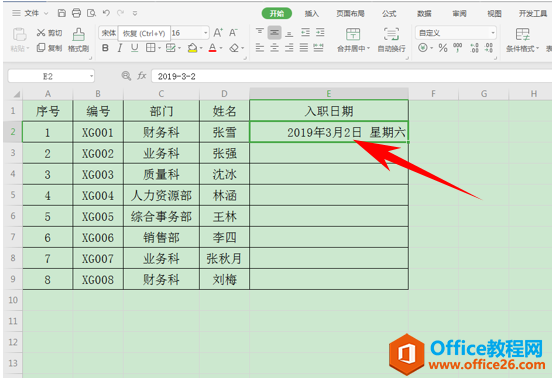Click Wrap Text (自动换行)
The image size is (552, 382).
point(391,40)
